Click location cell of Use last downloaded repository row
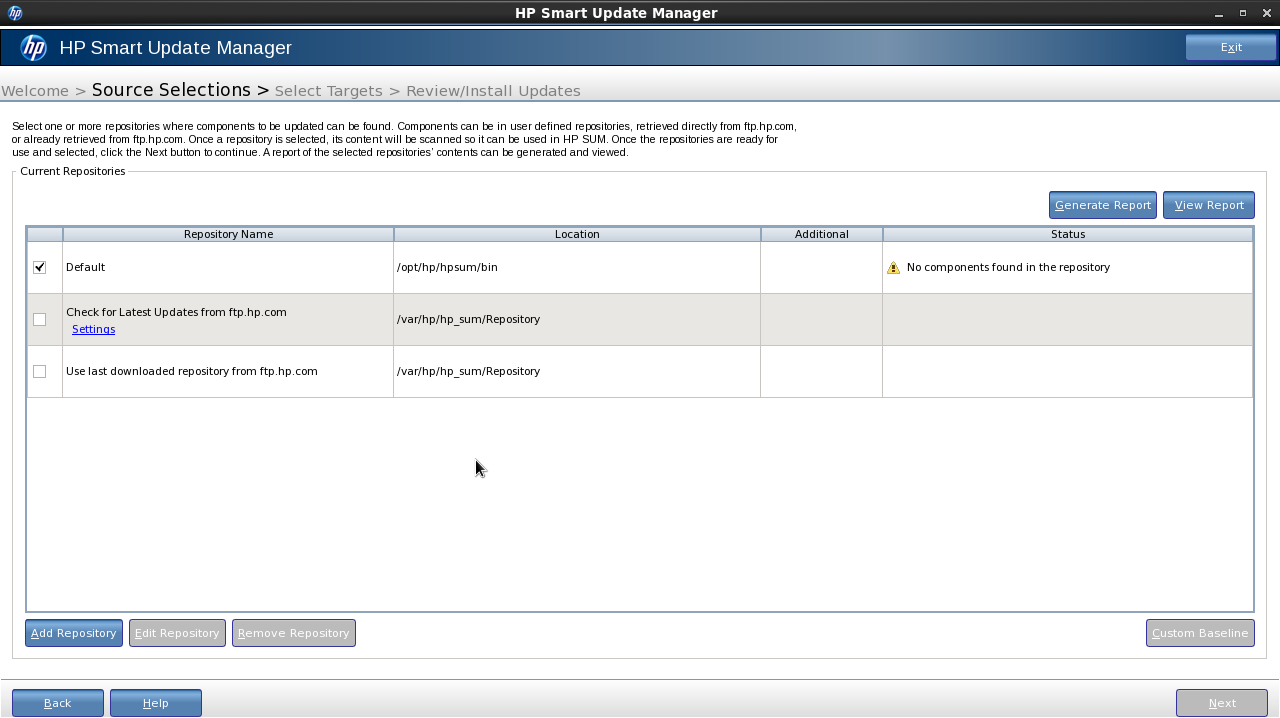Image resolution: width=1280 pixels, height=718 pixels. point(577,372)
